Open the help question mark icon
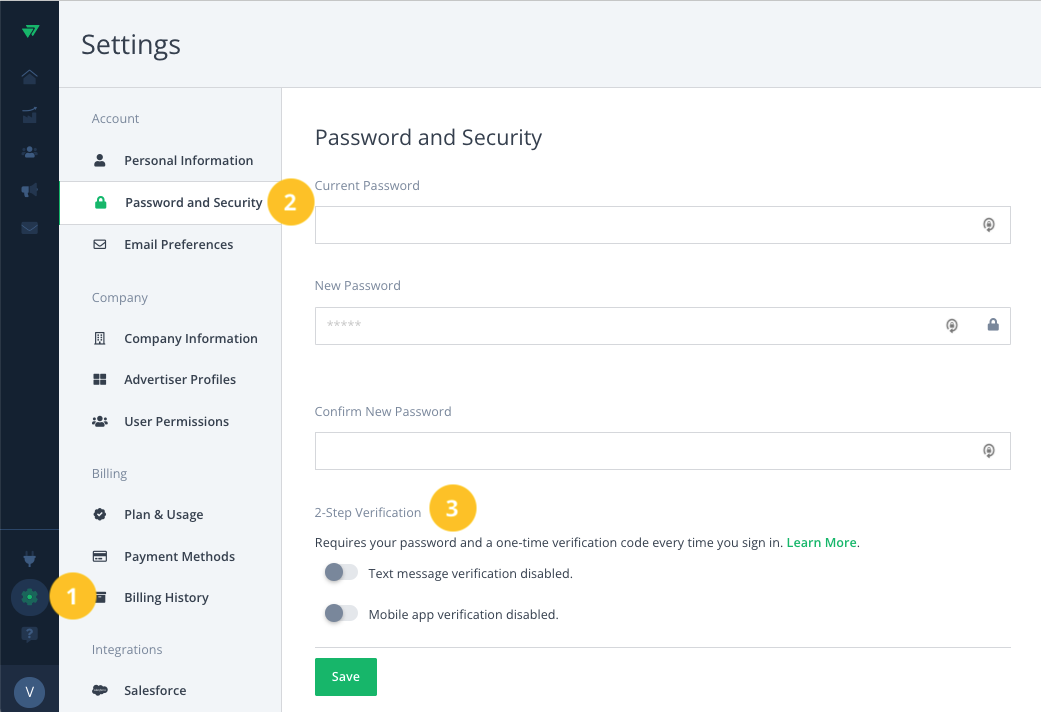This screenshot has width=1041, height=712. tap(29, 634)
